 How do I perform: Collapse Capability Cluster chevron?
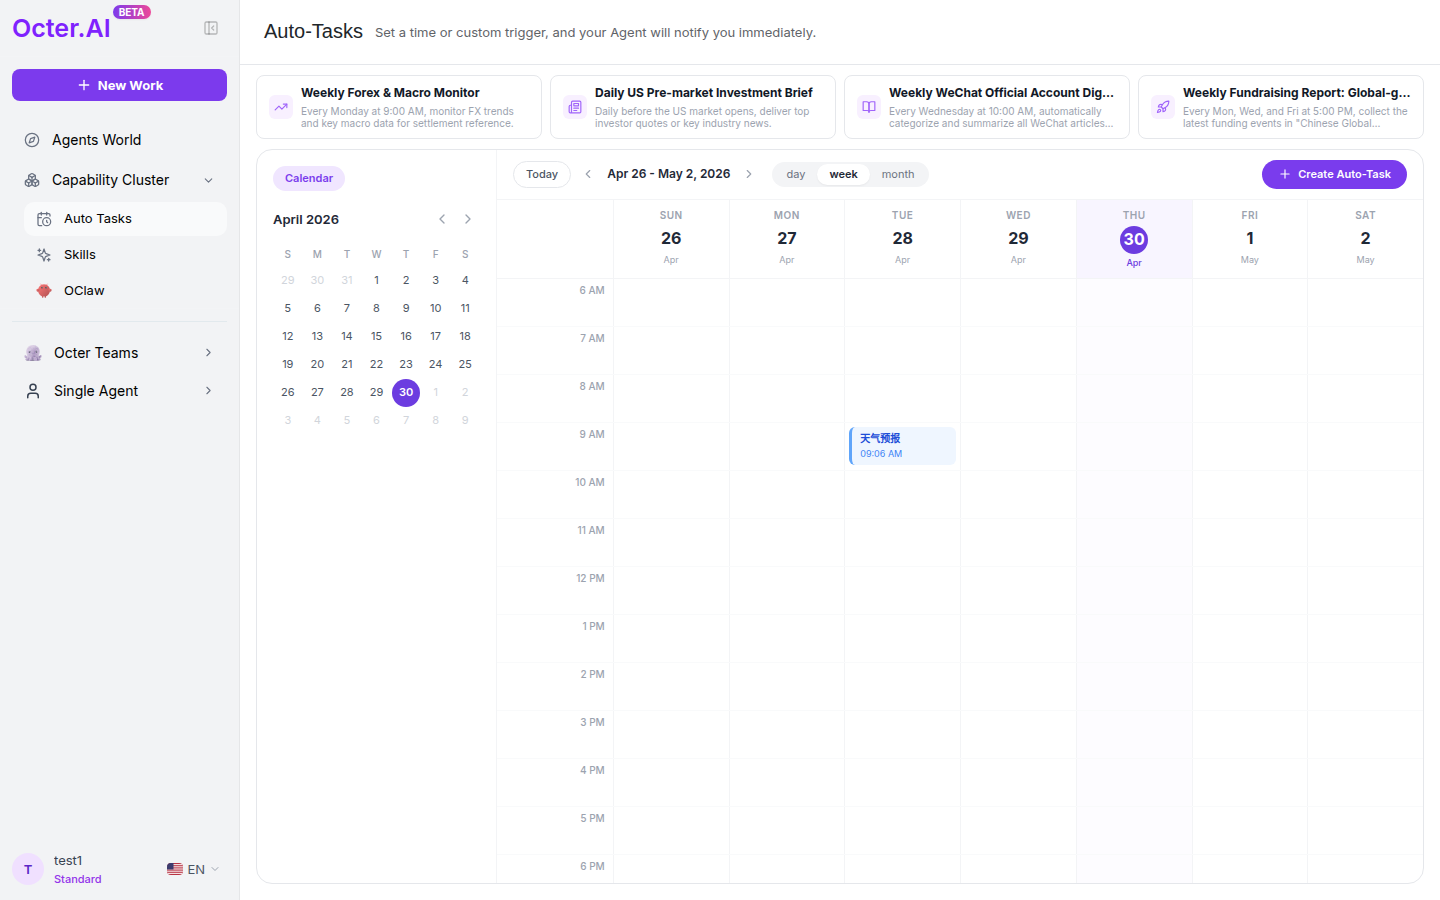tap(209, 180)
